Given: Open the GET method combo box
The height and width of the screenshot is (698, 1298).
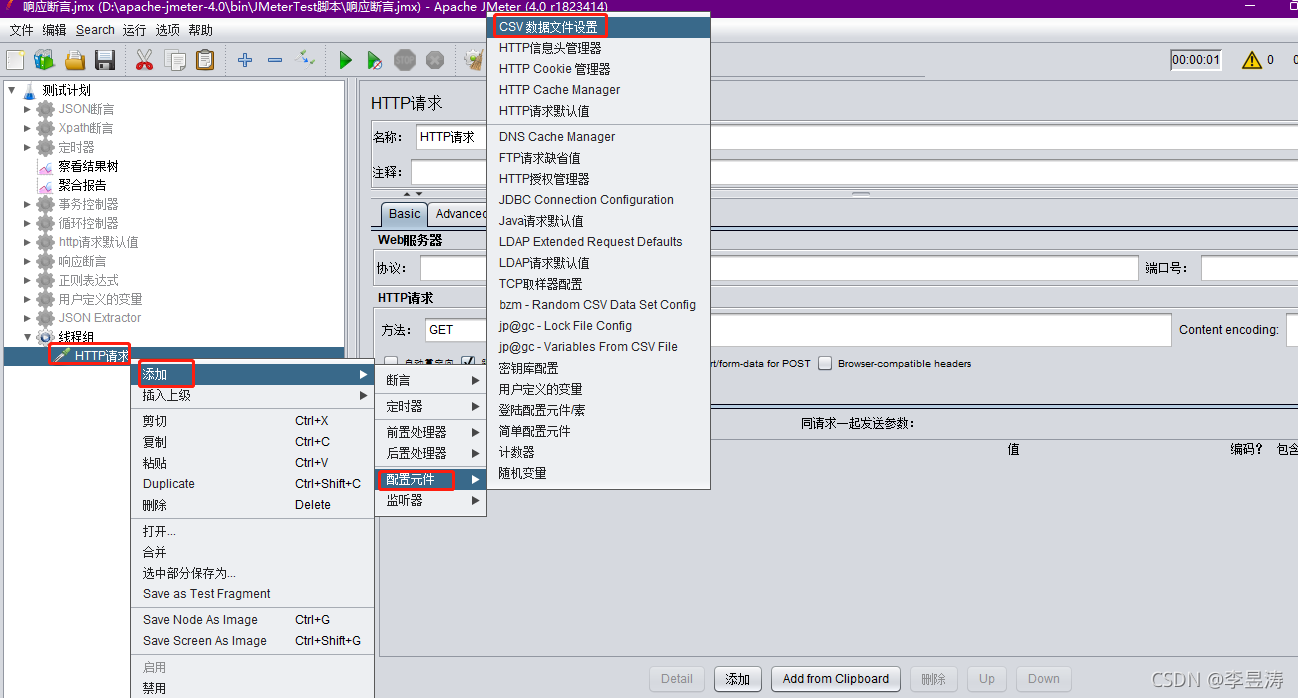Looking at the screenshot, I should tap(455, 330).
